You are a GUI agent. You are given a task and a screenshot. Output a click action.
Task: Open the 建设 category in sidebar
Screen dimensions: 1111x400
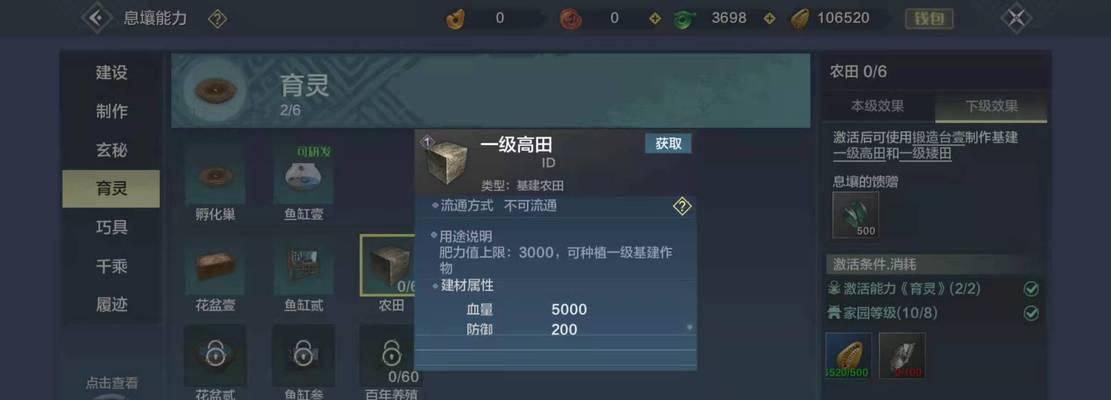(111, 73)
